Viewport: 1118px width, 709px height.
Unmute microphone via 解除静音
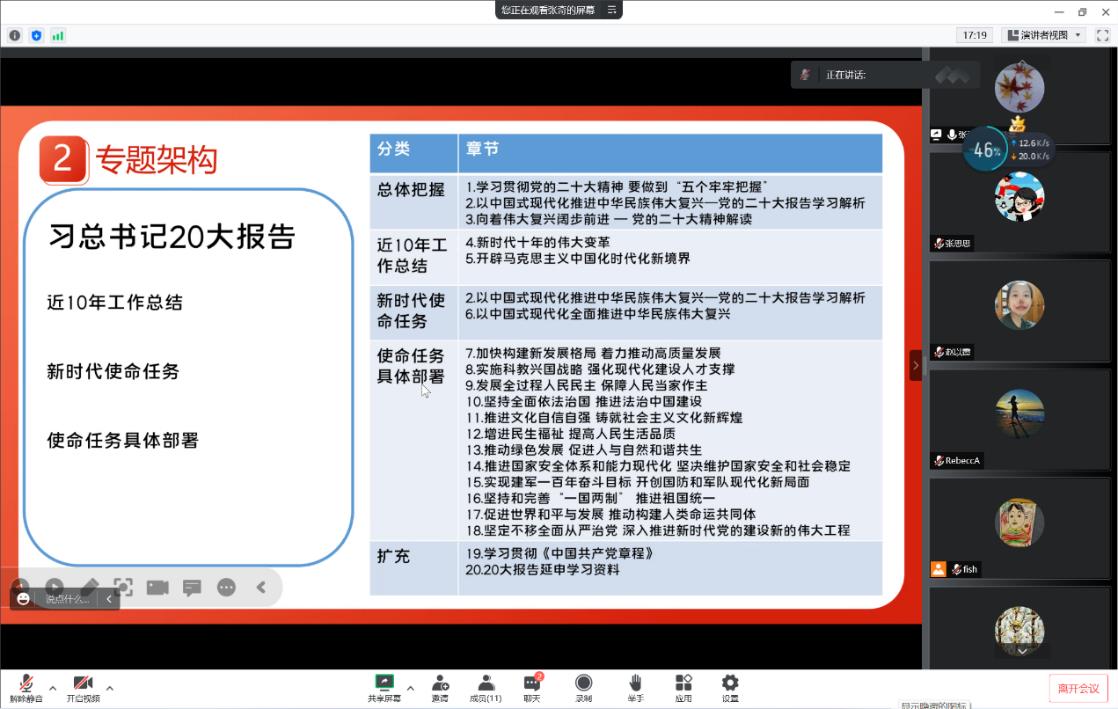coord(26,686)
